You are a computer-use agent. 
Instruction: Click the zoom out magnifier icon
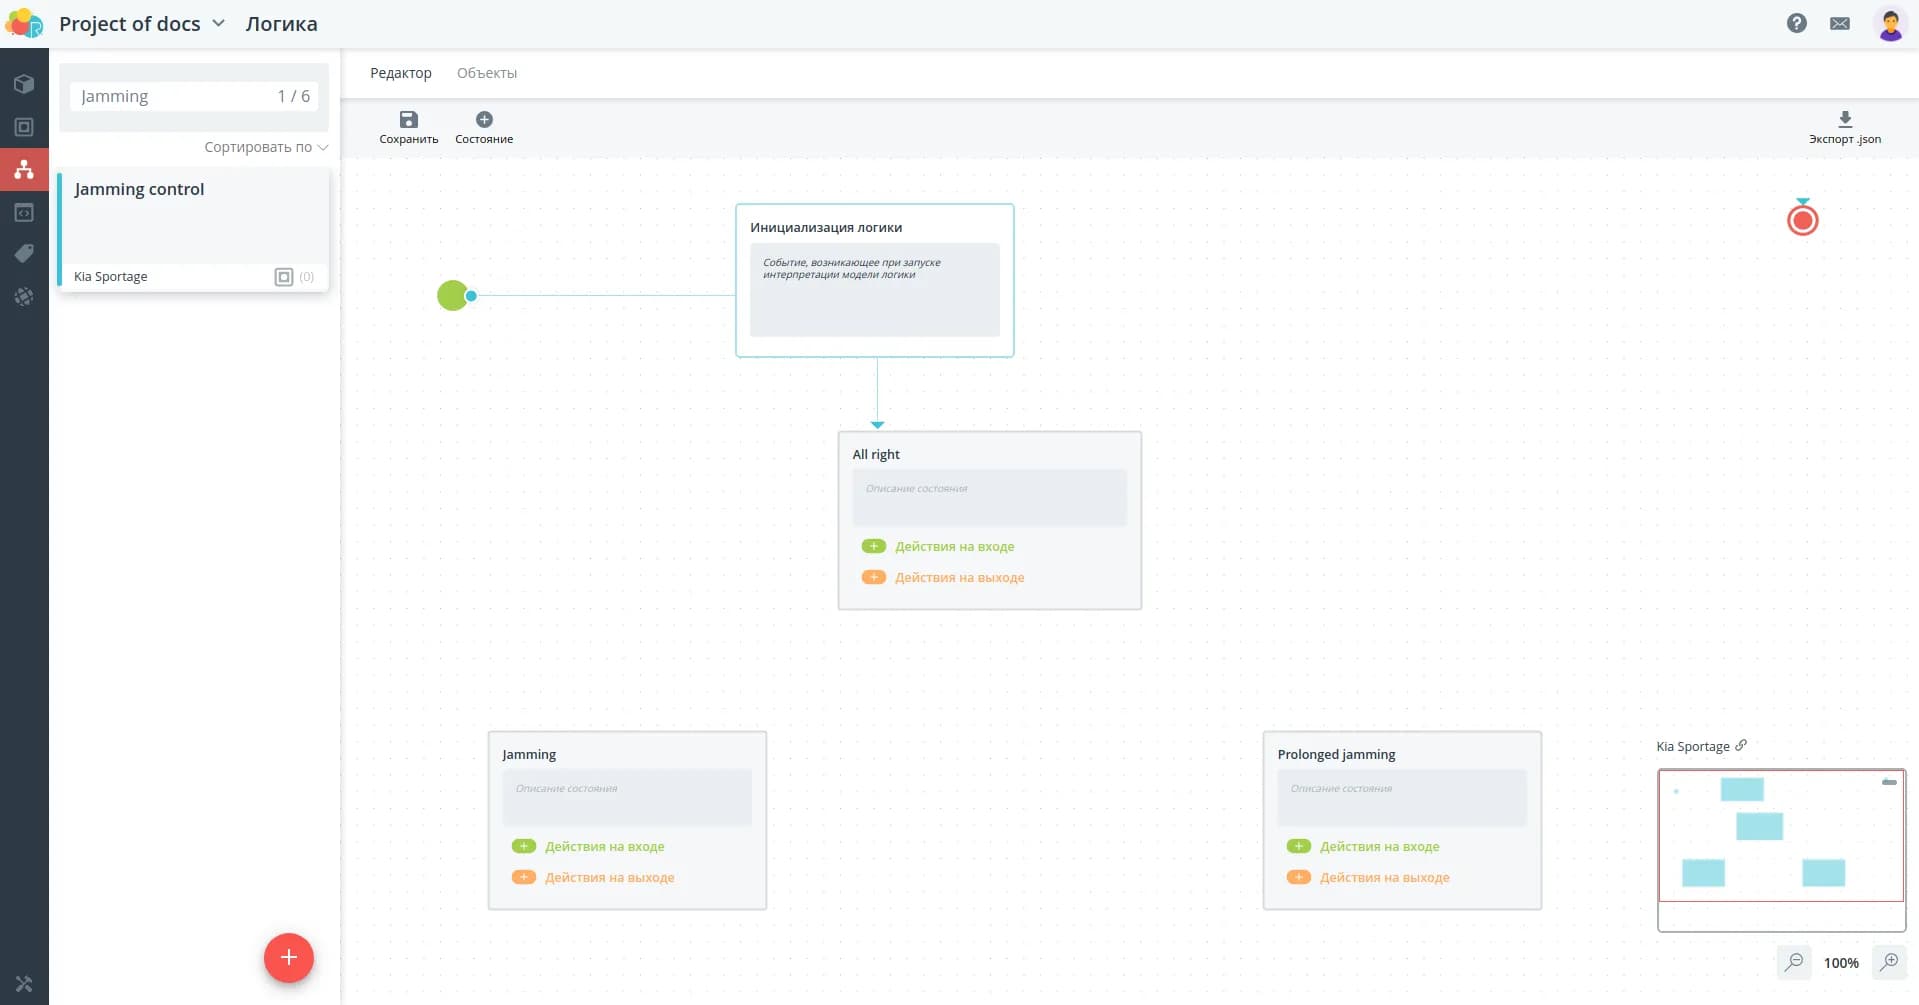tap(1794, 962)
